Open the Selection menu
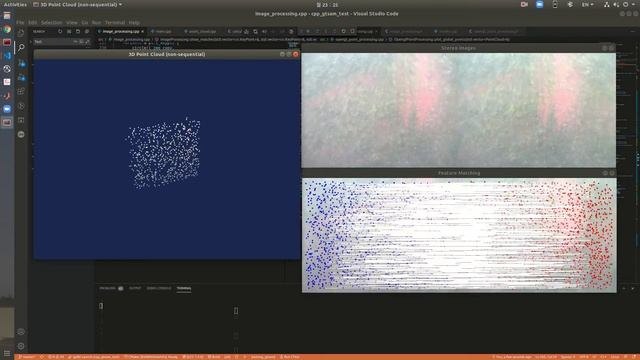 point(51,22)
